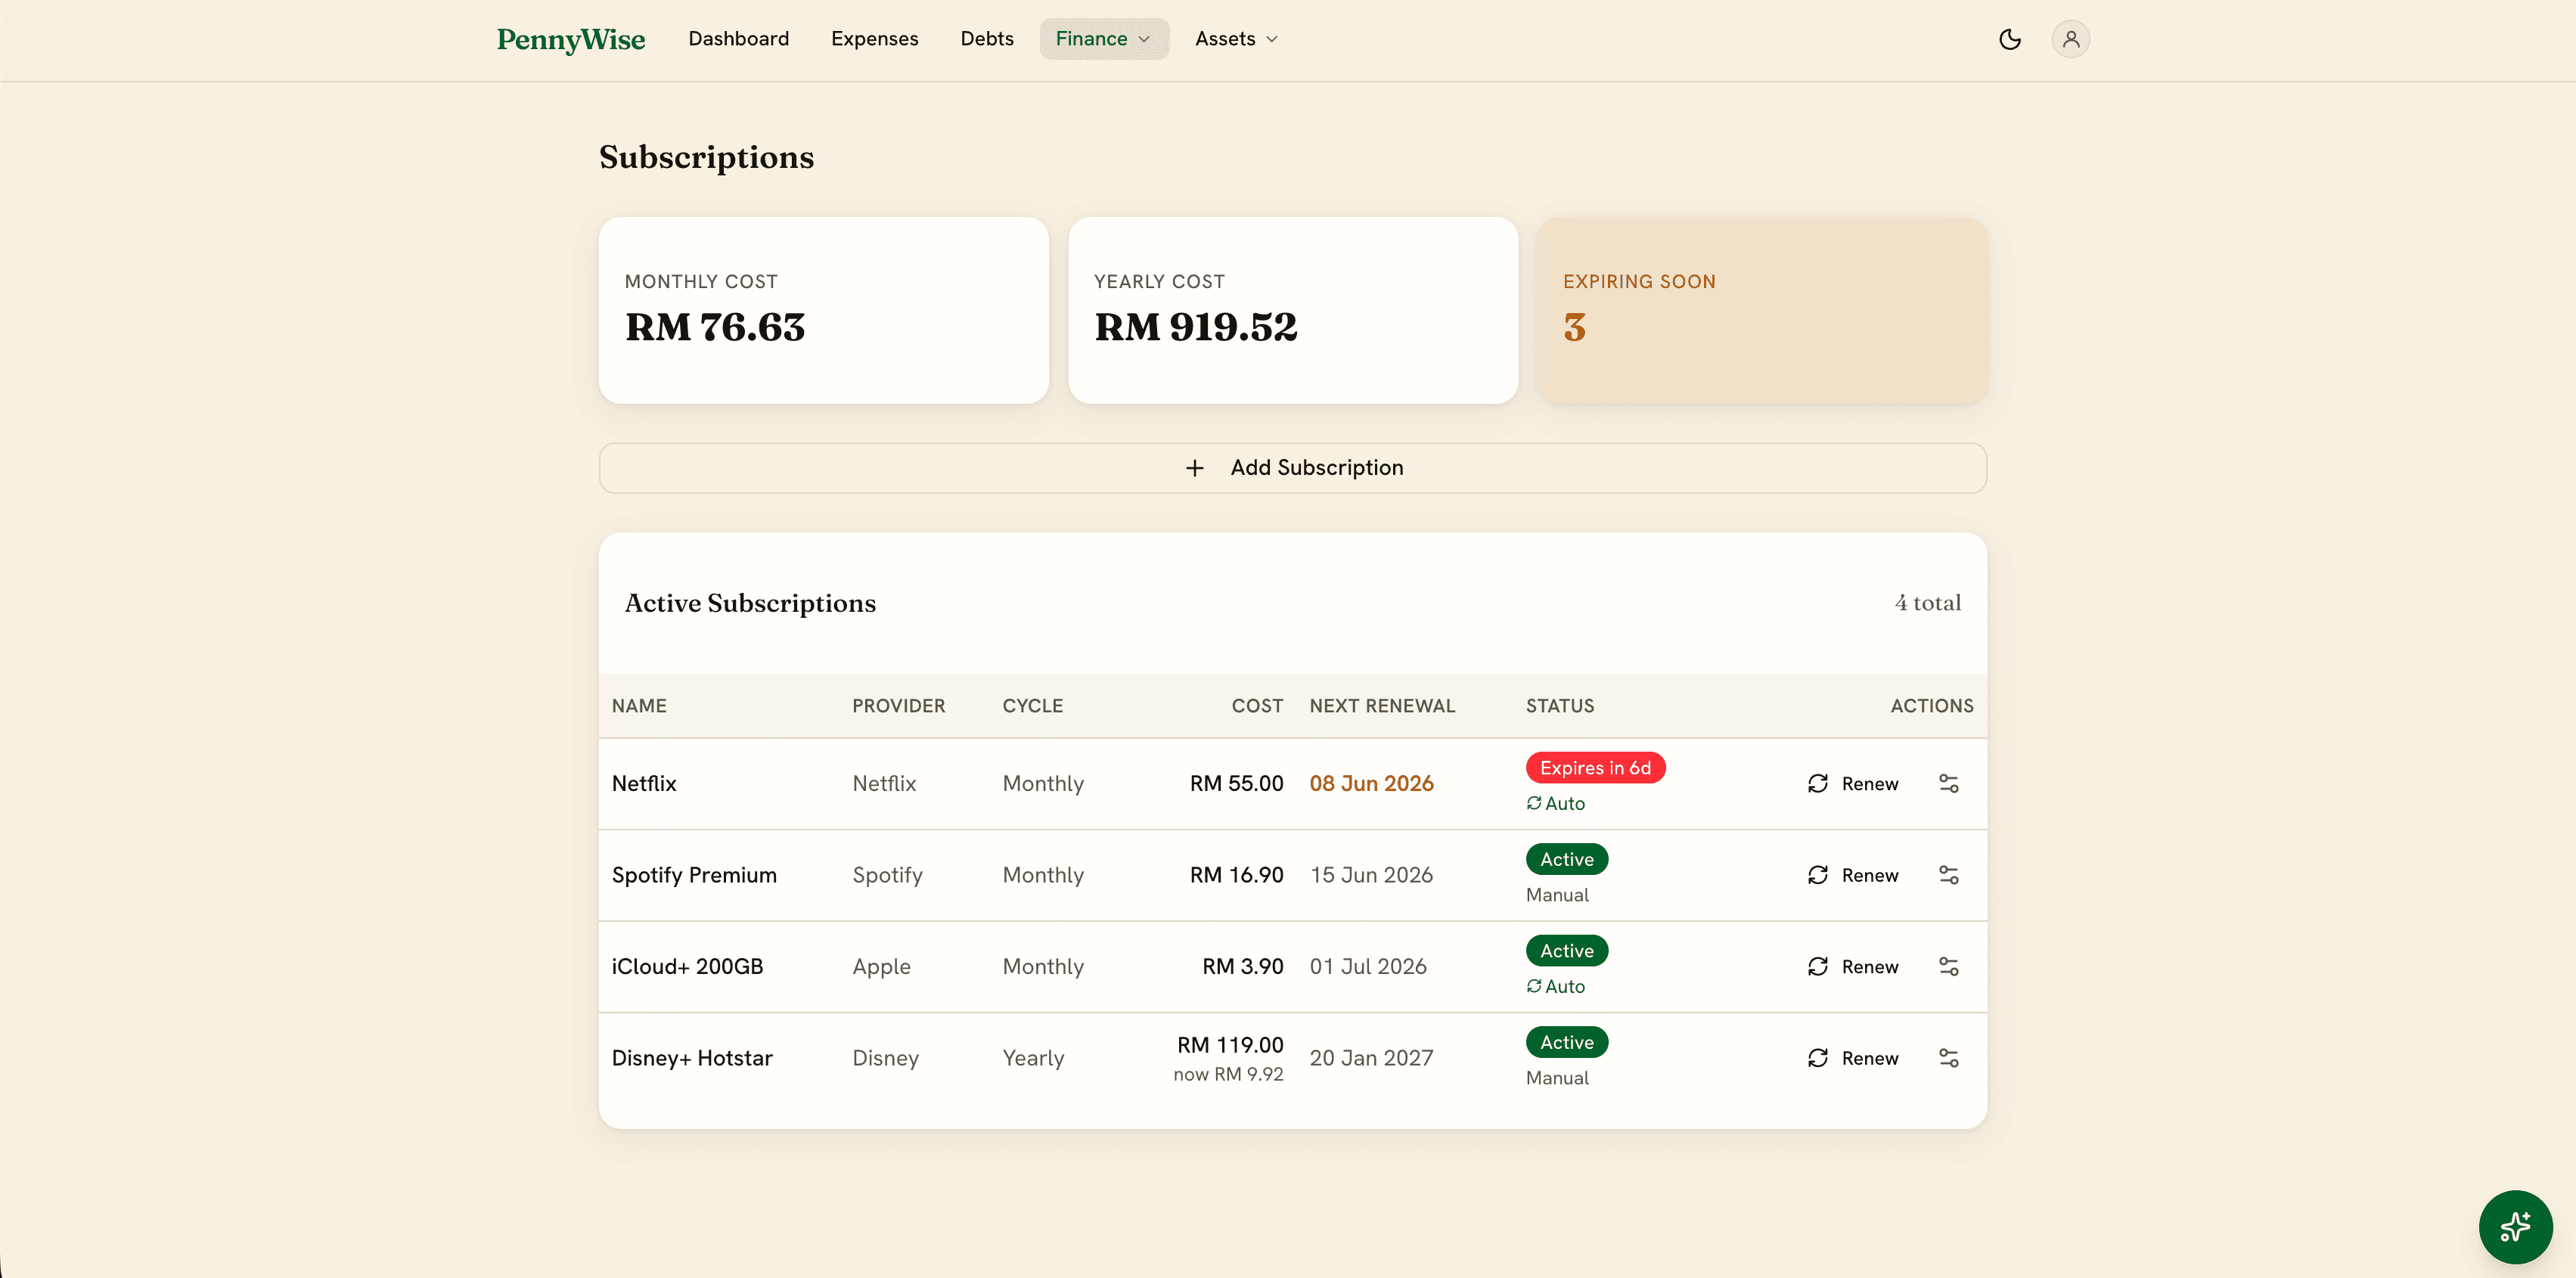The width and height of the screenshot is (2576, 1278).
Task: Expand the Finance dropdown menu
Action: tap(1104, 39)
